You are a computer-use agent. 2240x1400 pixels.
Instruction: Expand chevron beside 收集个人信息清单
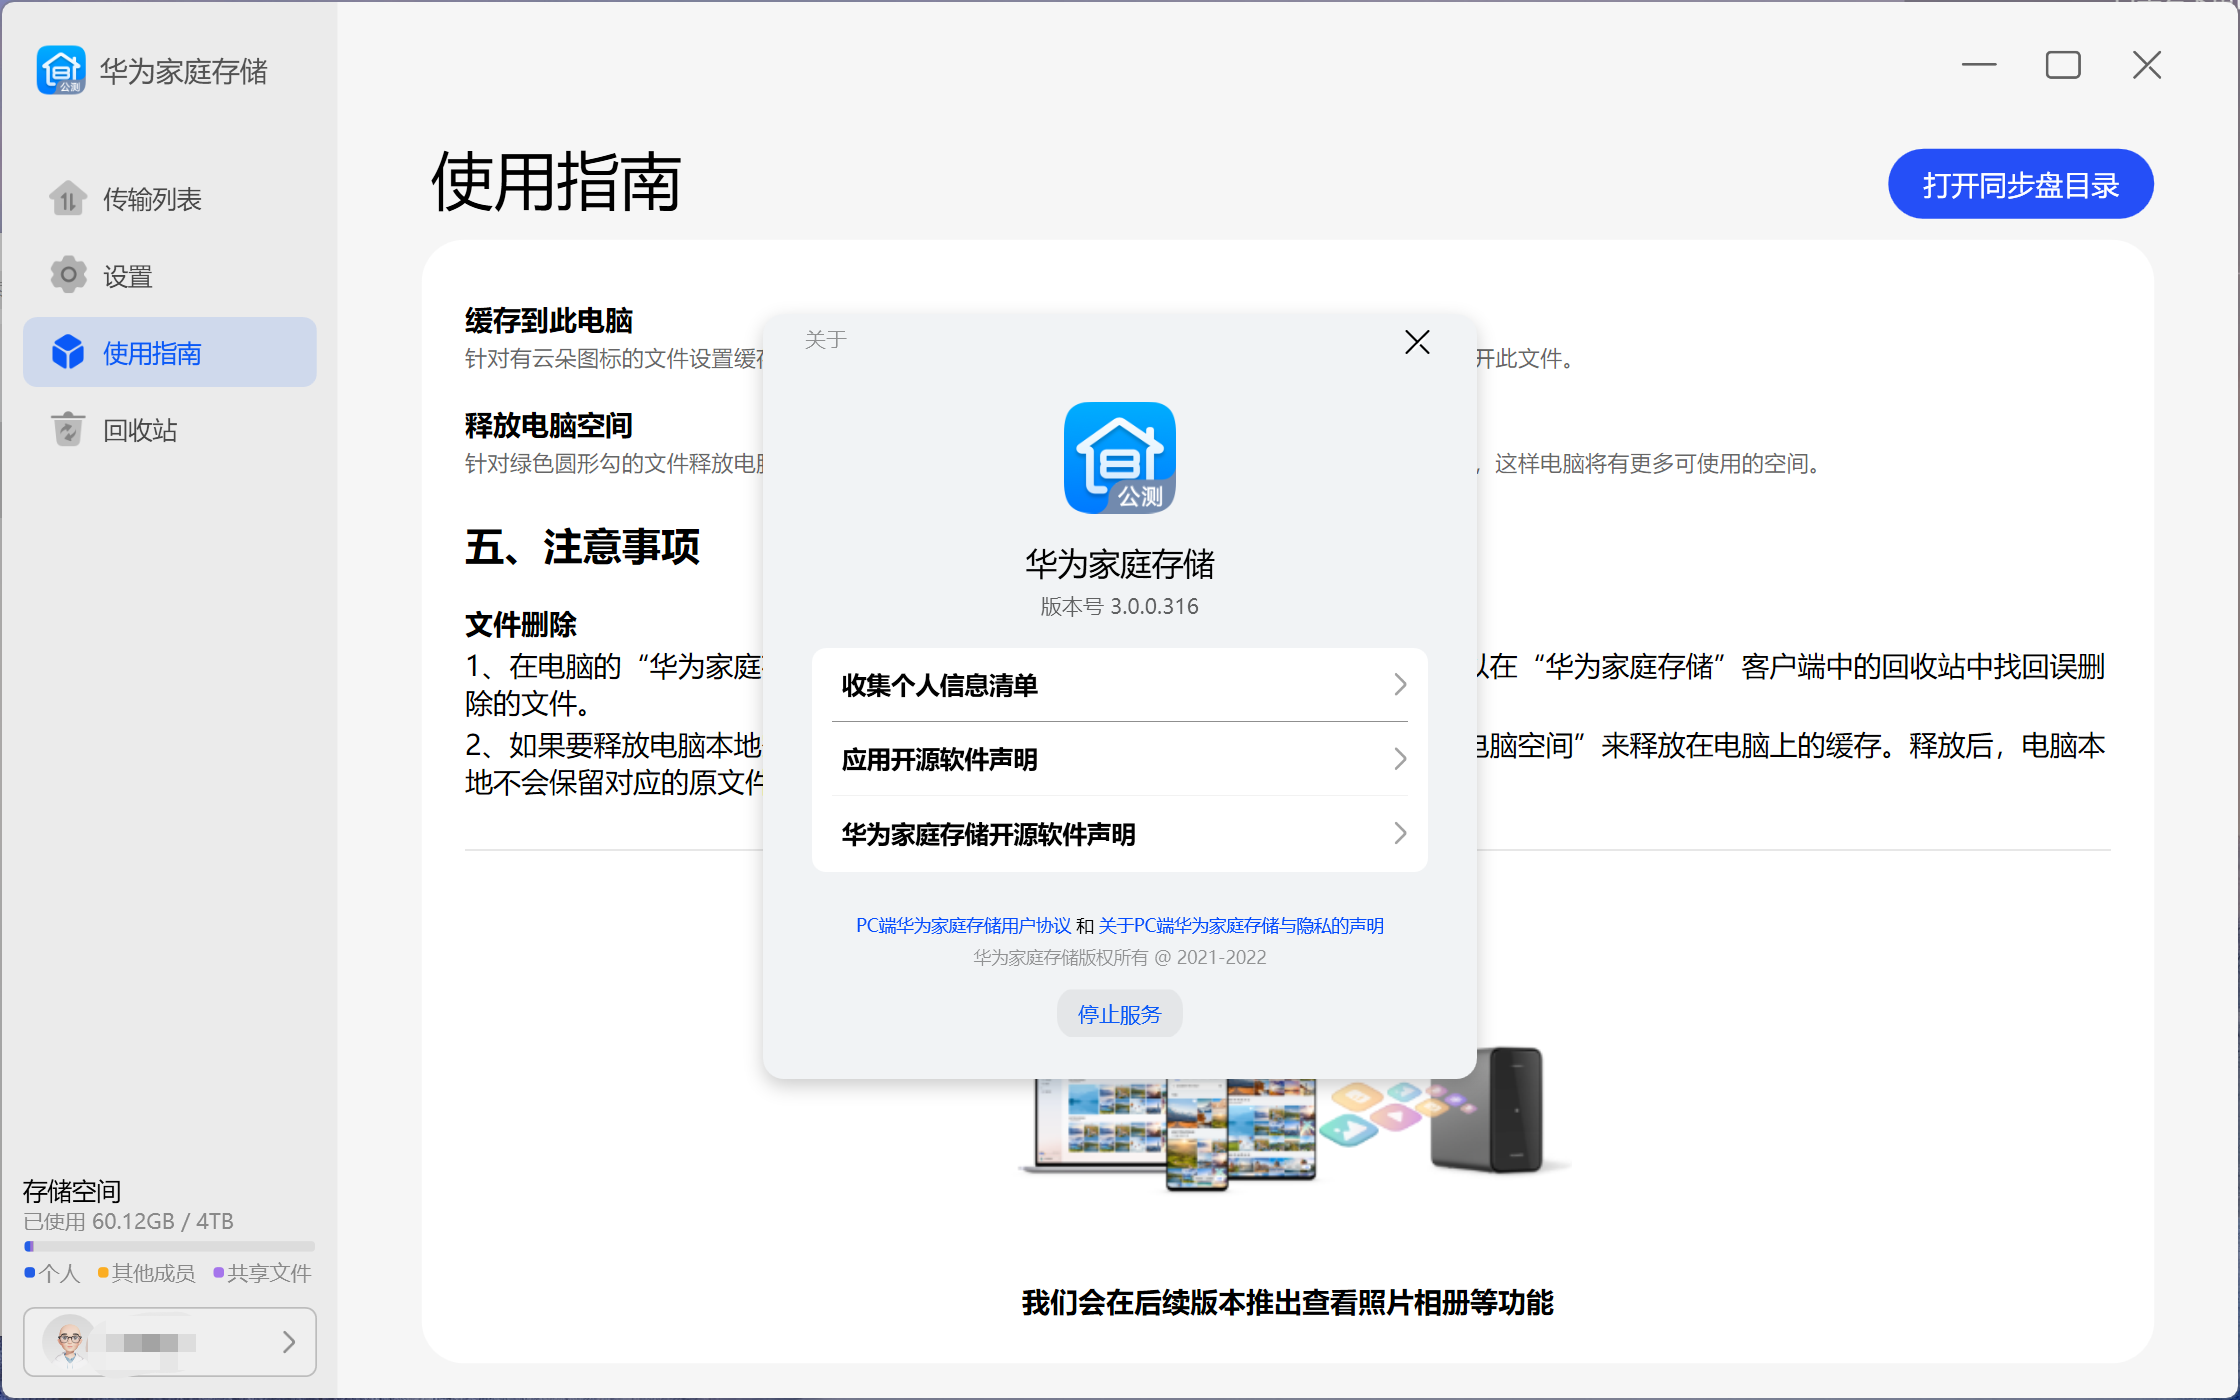click(1400, 685)
